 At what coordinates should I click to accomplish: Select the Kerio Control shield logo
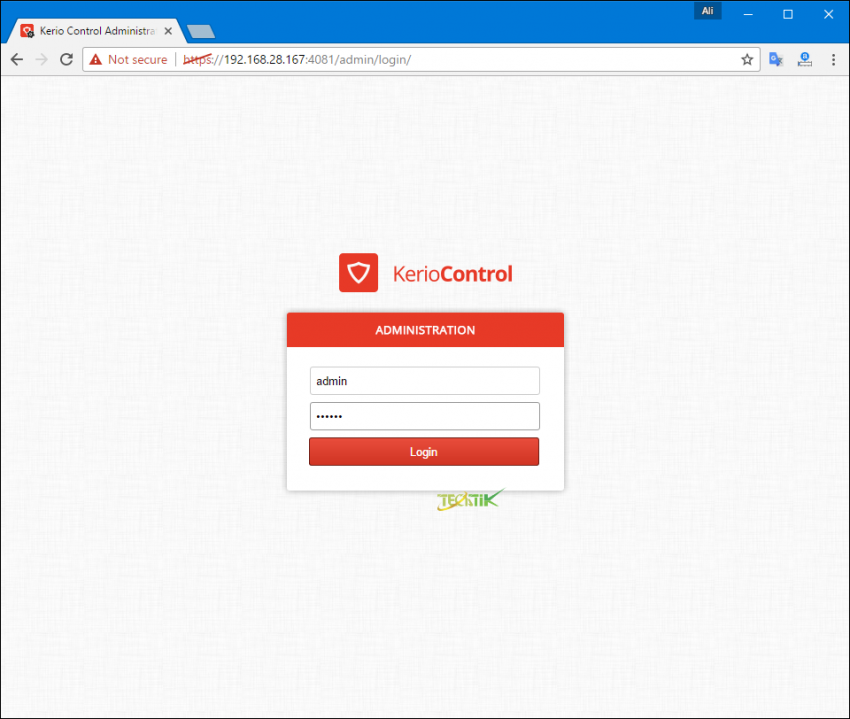tap(358, 272)
